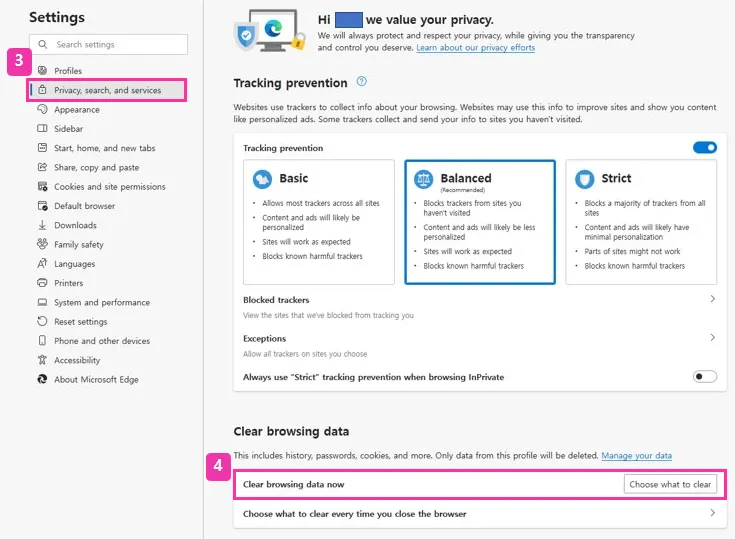Click the About Microsoft Edge logo icon

coord(42,379)
